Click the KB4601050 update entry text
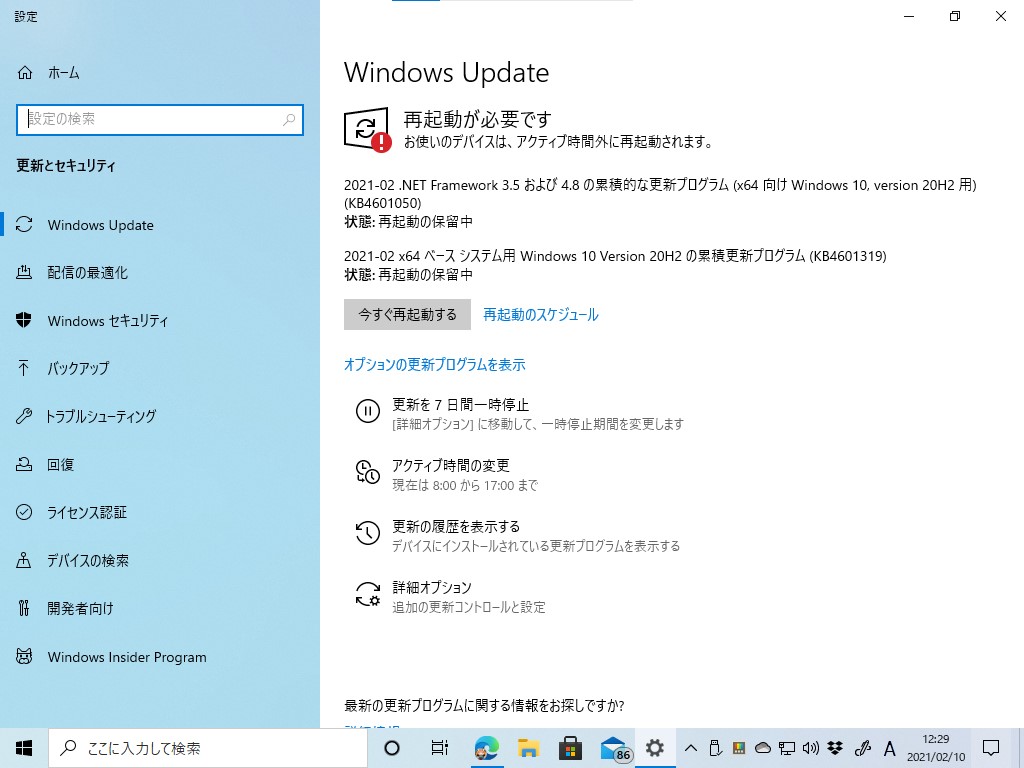This screenshot has width=1024, height=768. [660, 194]
